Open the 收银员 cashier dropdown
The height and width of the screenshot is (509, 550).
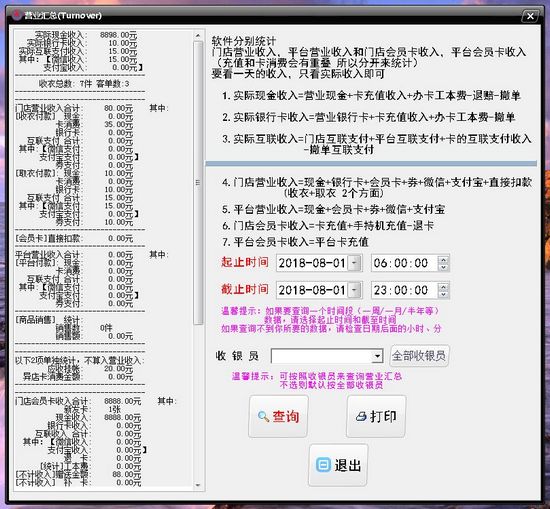click(x=377, y=356)
